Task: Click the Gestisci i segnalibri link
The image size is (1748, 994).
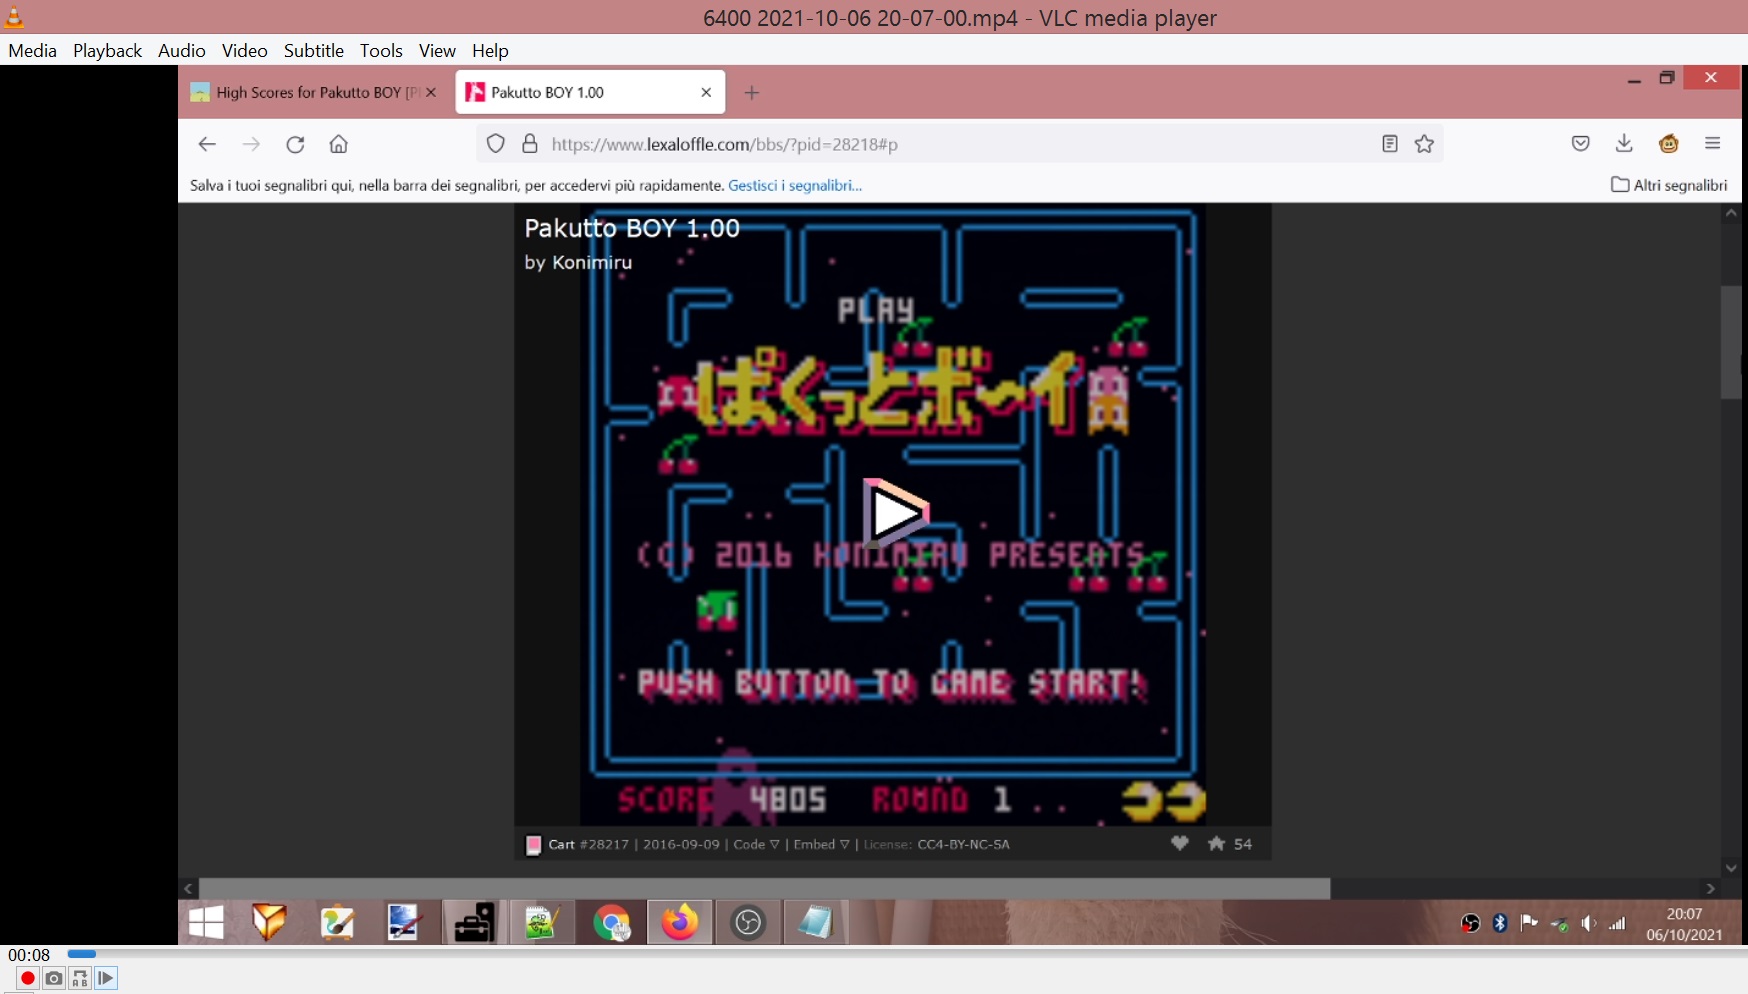Action: (795, 185)
